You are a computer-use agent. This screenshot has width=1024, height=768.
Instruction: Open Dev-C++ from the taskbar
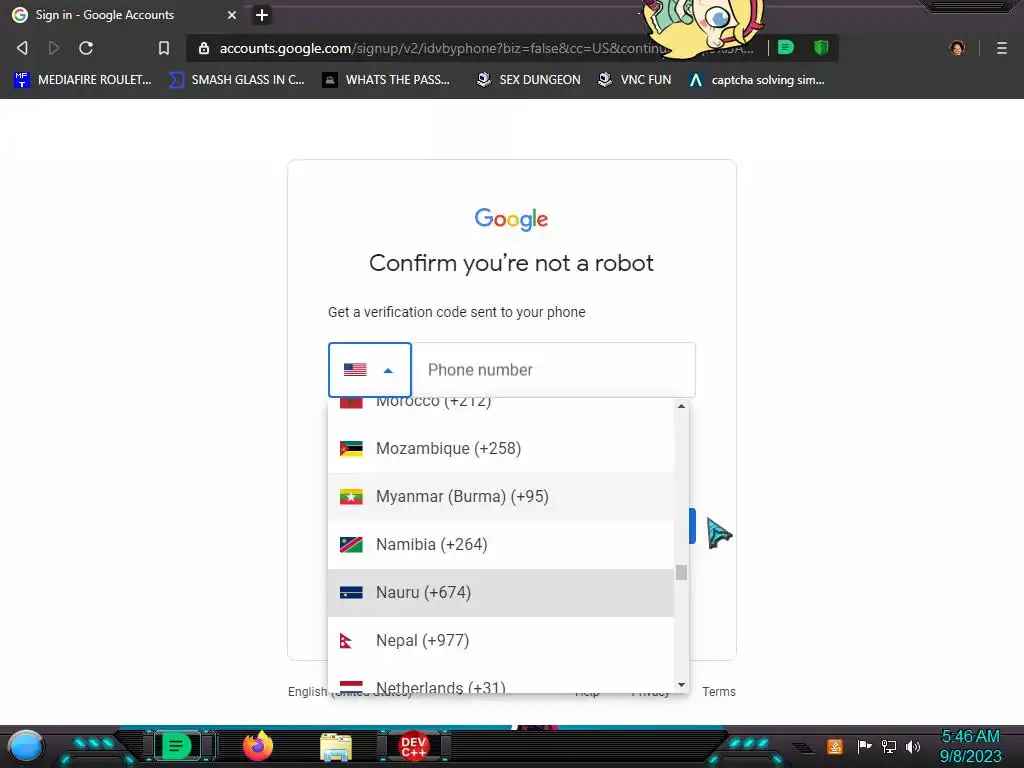pyautogui.click(x=413, y=746)
